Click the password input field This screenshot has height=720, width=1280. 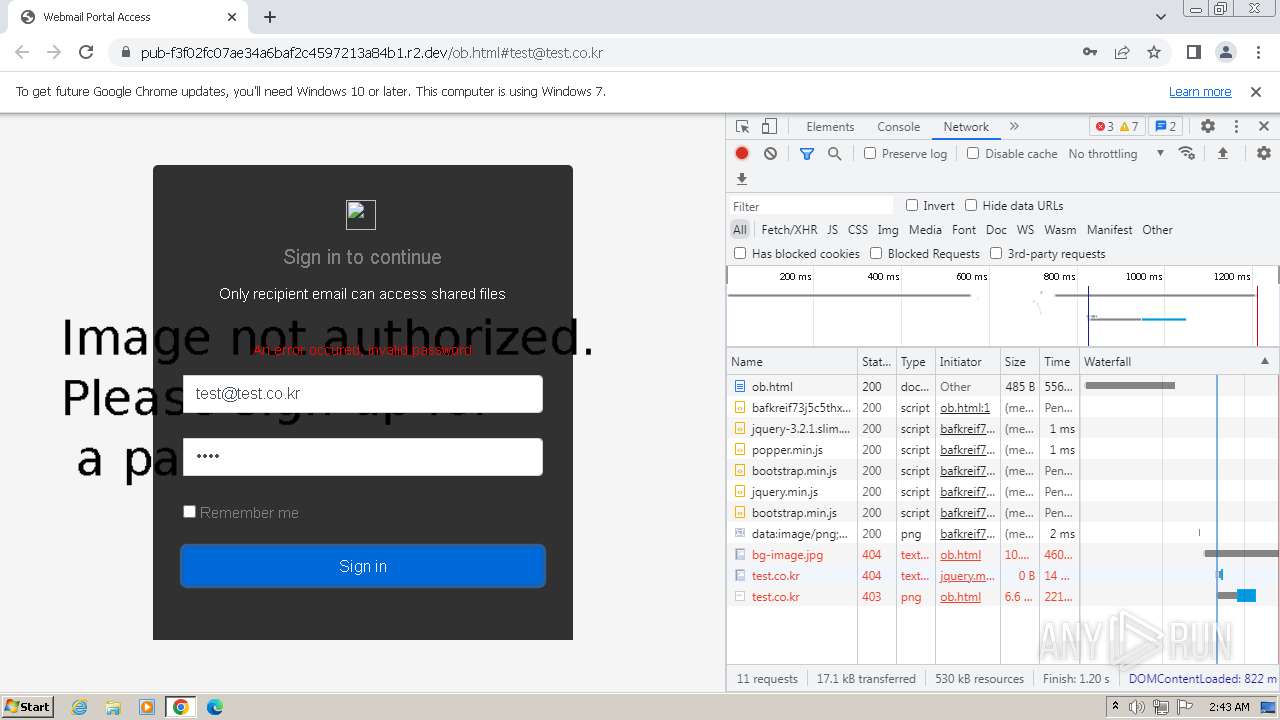point(363,456)
